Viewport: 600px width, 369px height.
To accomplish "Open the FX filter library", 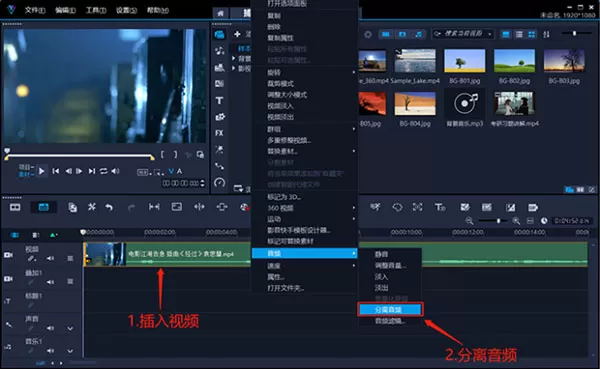I will click(219, 133).
